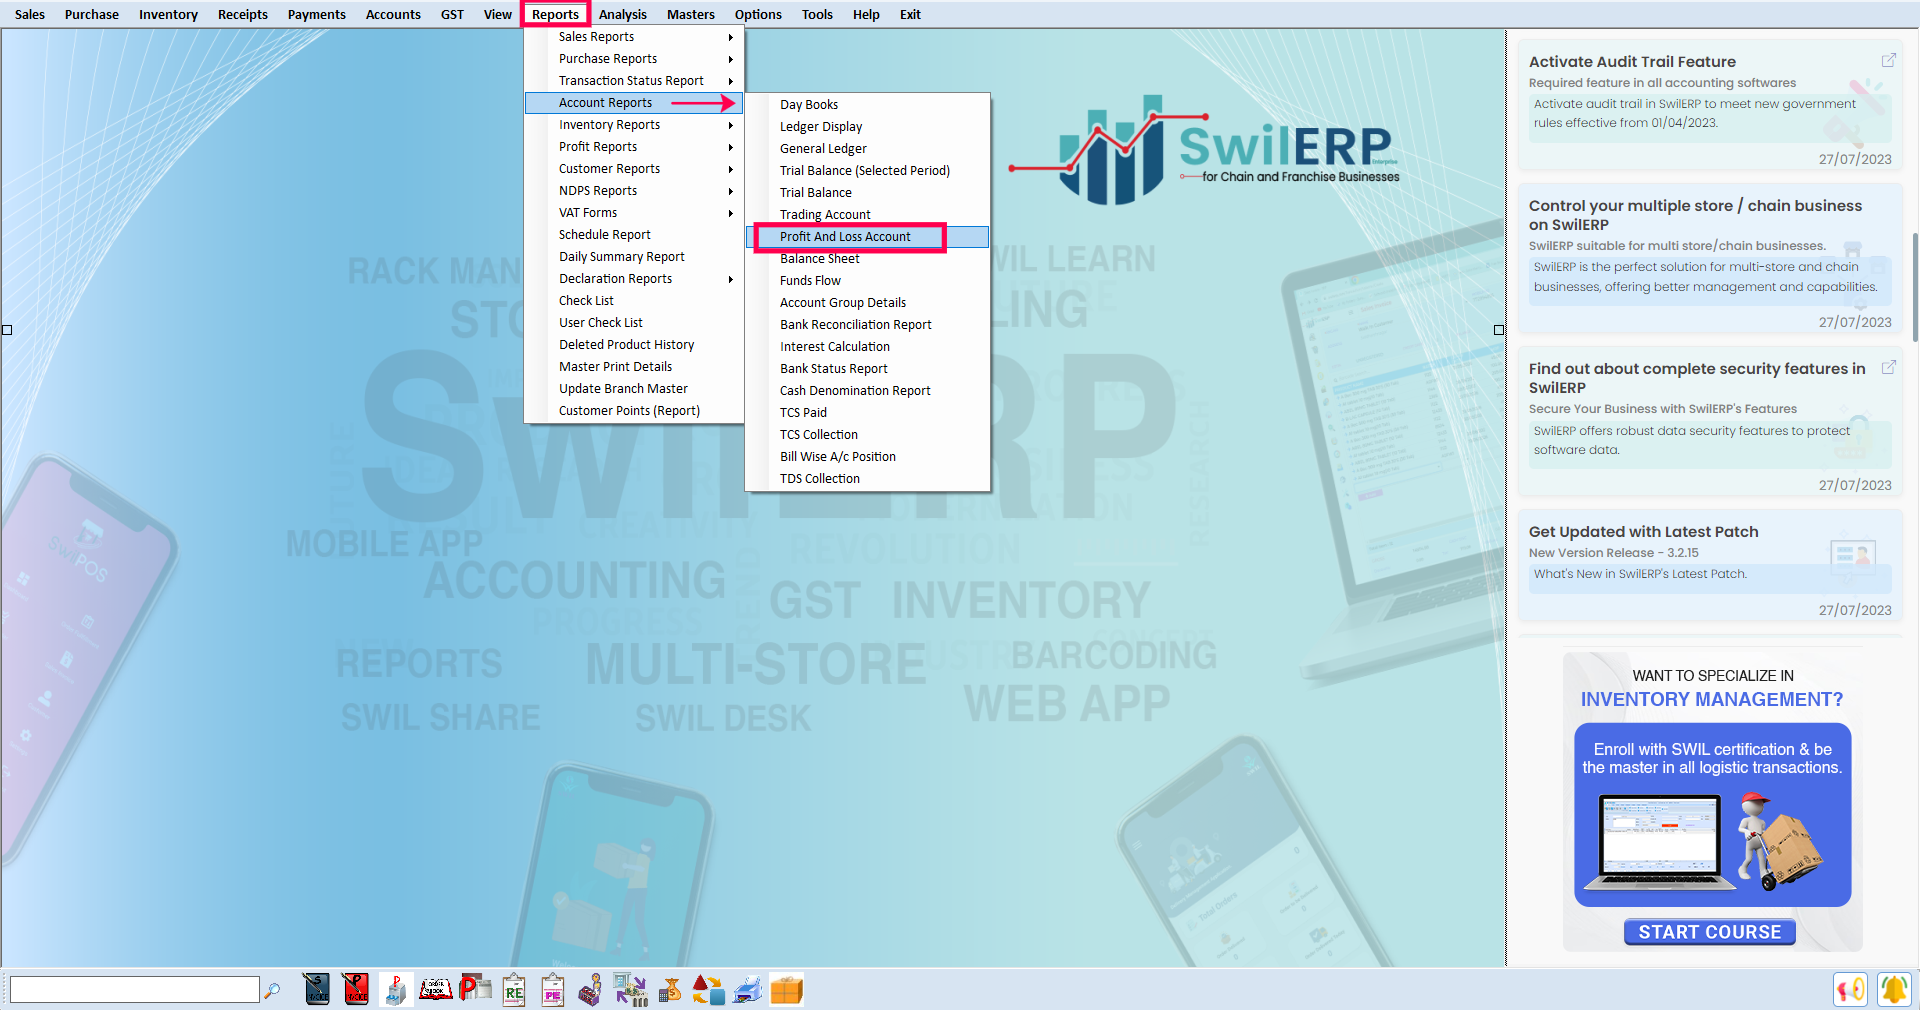1920x1010 pixels.
Task: Open the Masters menu
Action: click(x=691, y=14)
